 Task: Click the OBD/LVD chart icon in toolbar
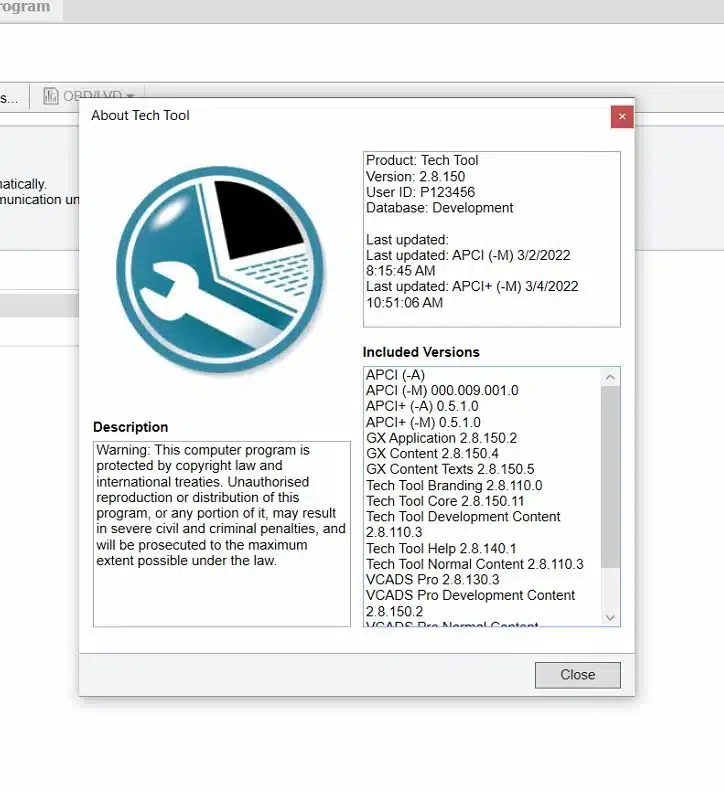51,96
